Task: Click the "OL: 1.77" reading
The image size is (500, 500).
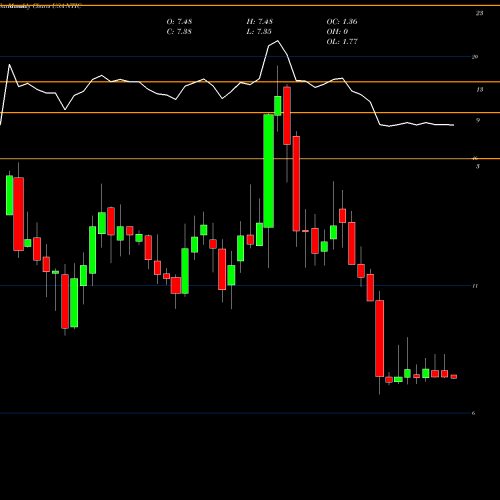Action: tap(342, 41)
